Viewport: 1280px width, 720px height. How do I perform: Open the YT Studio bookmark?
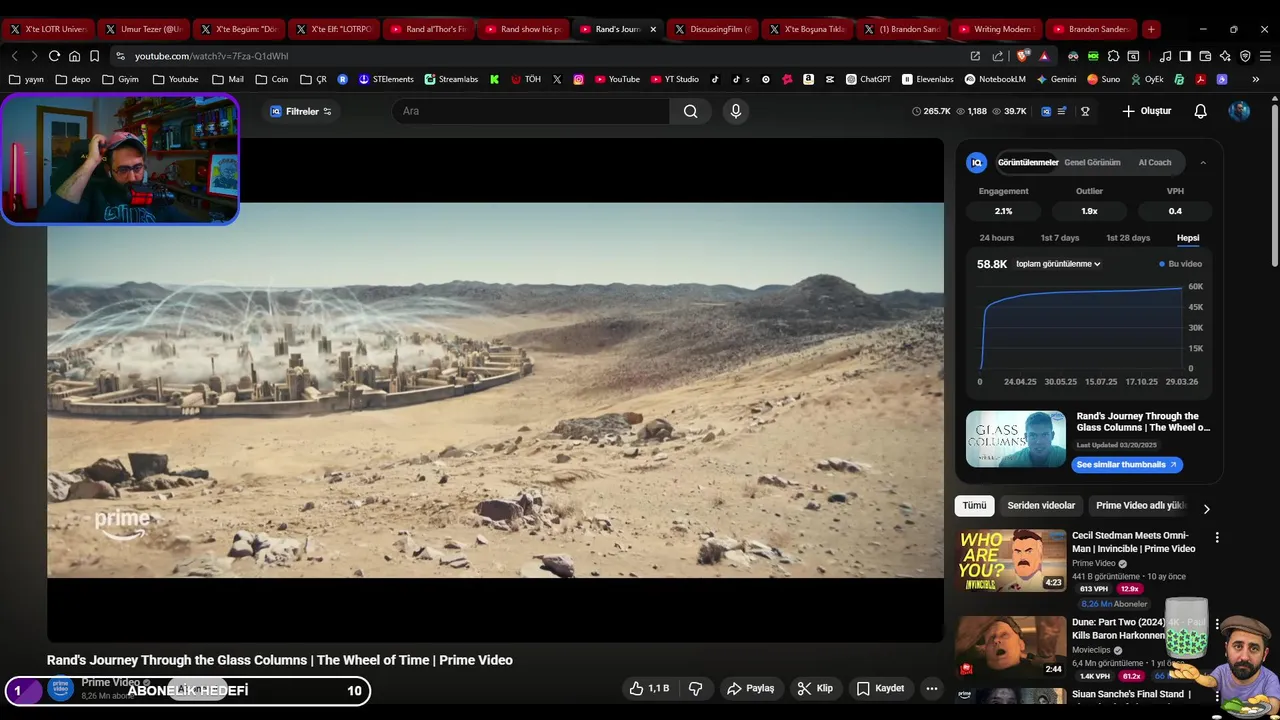click(x=675, y=79)
